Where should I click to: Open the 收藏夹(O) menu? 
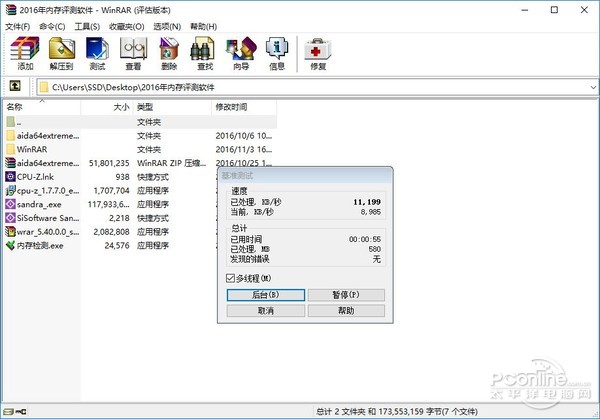(x=127, y=26)
